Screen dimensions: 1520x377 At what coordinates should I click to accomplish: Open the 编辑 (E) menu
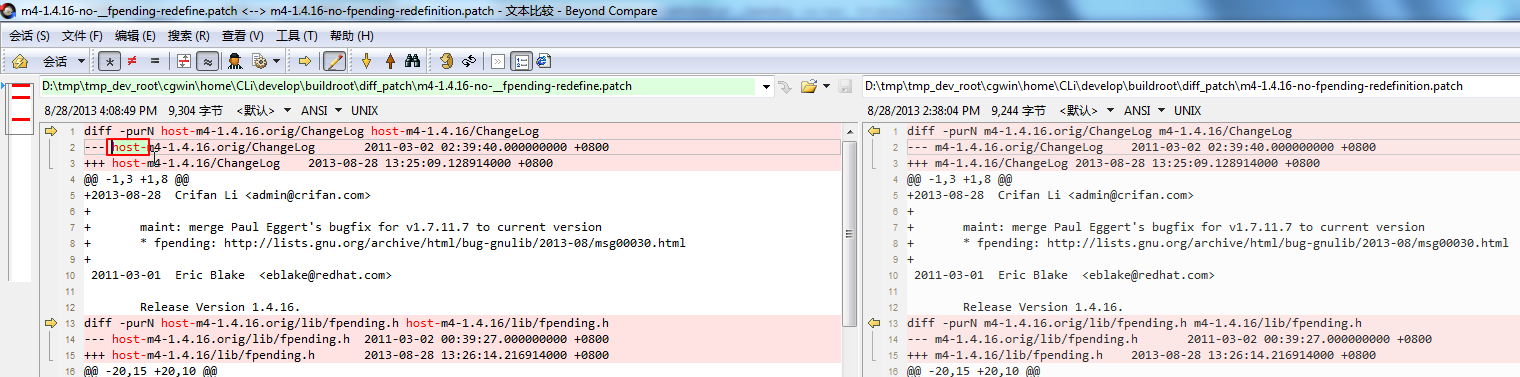(x=135, y=36)
